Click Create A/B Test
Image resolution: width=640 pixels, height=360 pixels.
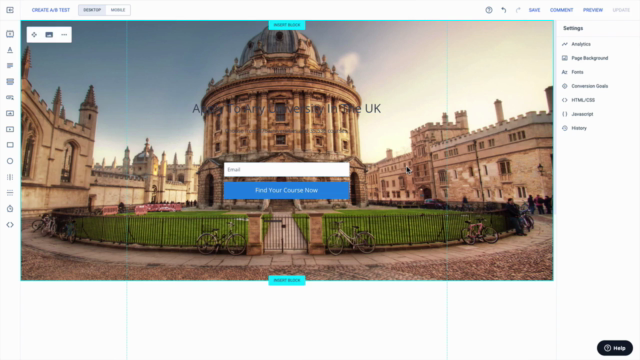(x=51, y=10)
